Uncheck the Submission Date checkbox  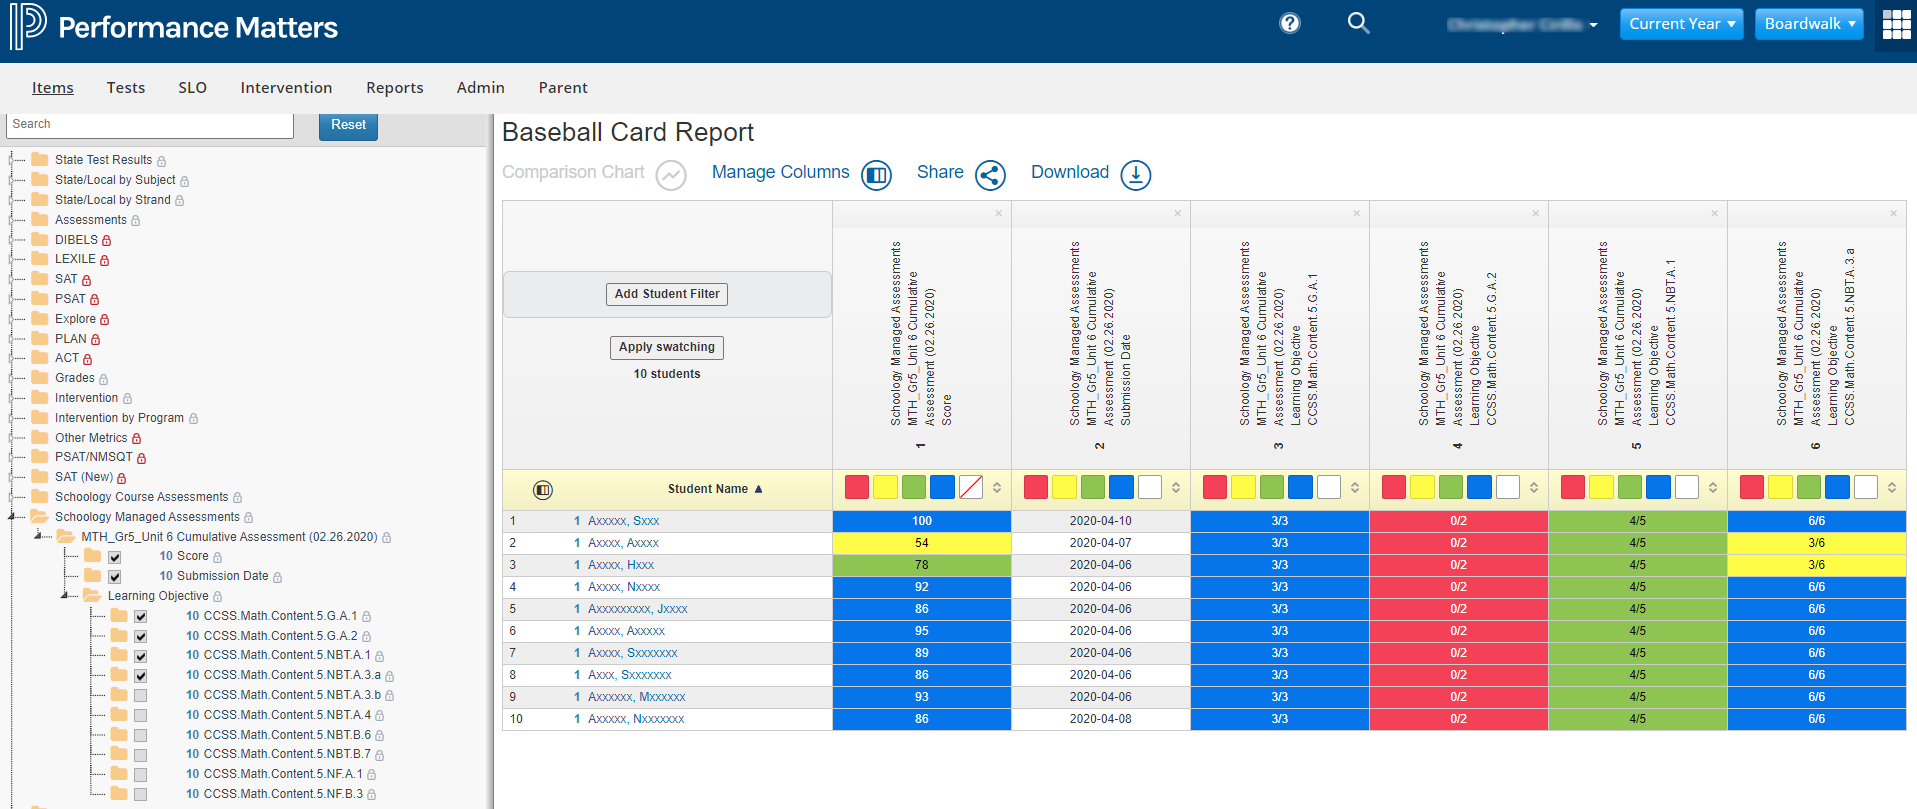(115, 577)
